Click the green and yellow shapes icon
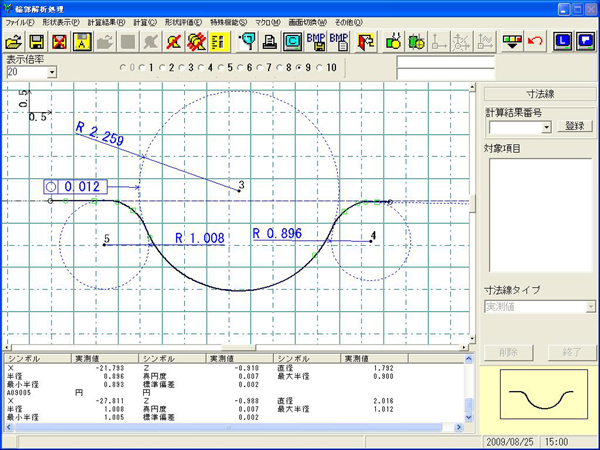600x450 pixels. pos(393,41)
